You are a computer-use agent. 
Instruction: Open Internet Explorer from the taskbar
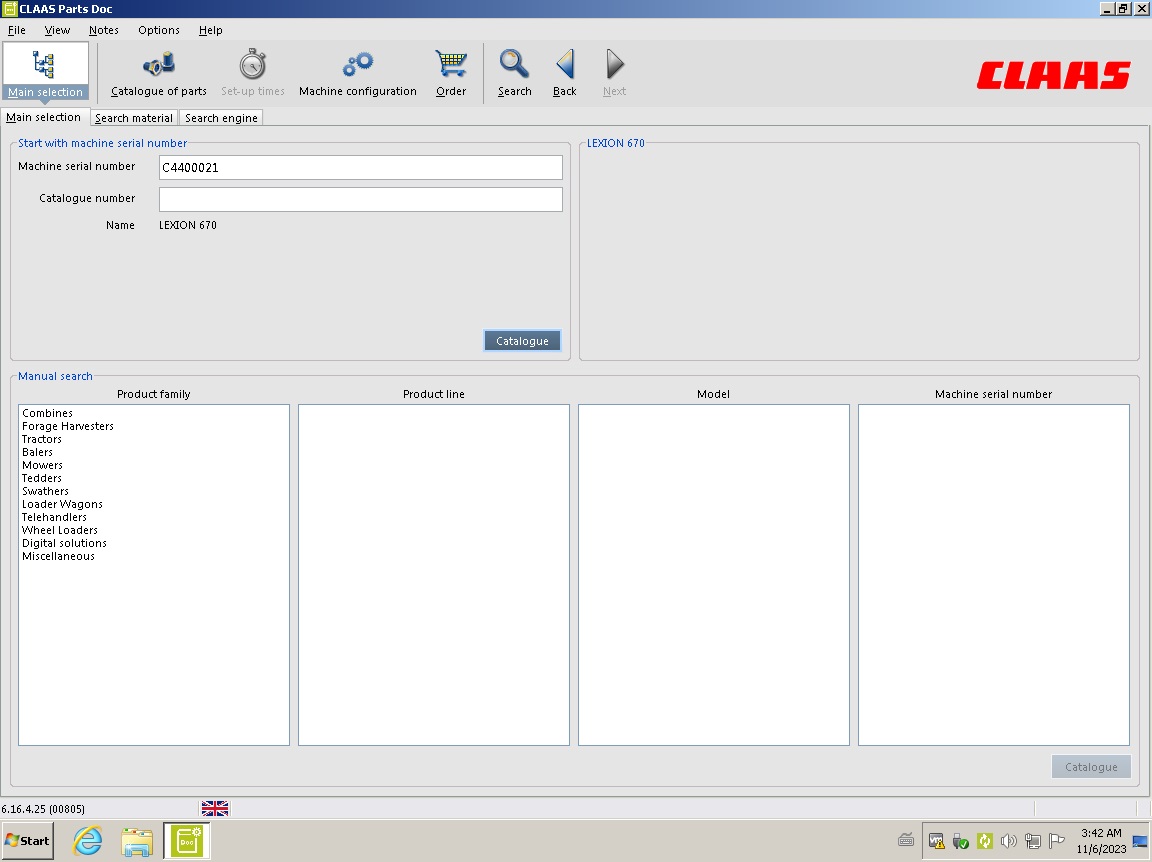point(87,841)
